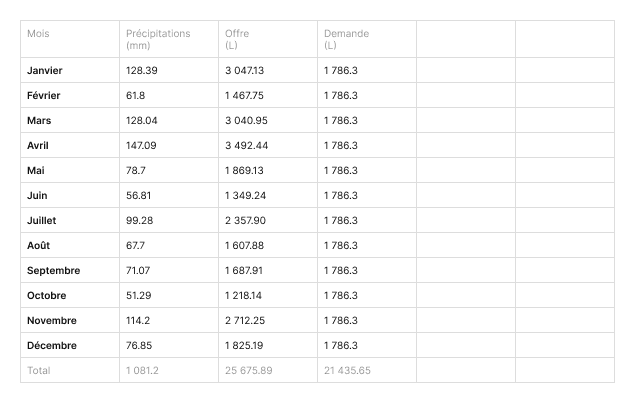Click the Total row label
This screenshot has width=640, height=403.
pyautogui.click(x=39, y=371)
